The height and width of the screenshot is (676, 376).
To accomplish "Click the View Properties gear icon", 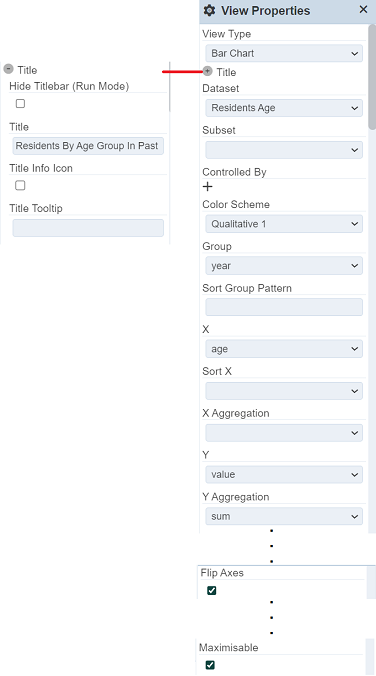I will [x=209, y=10].
